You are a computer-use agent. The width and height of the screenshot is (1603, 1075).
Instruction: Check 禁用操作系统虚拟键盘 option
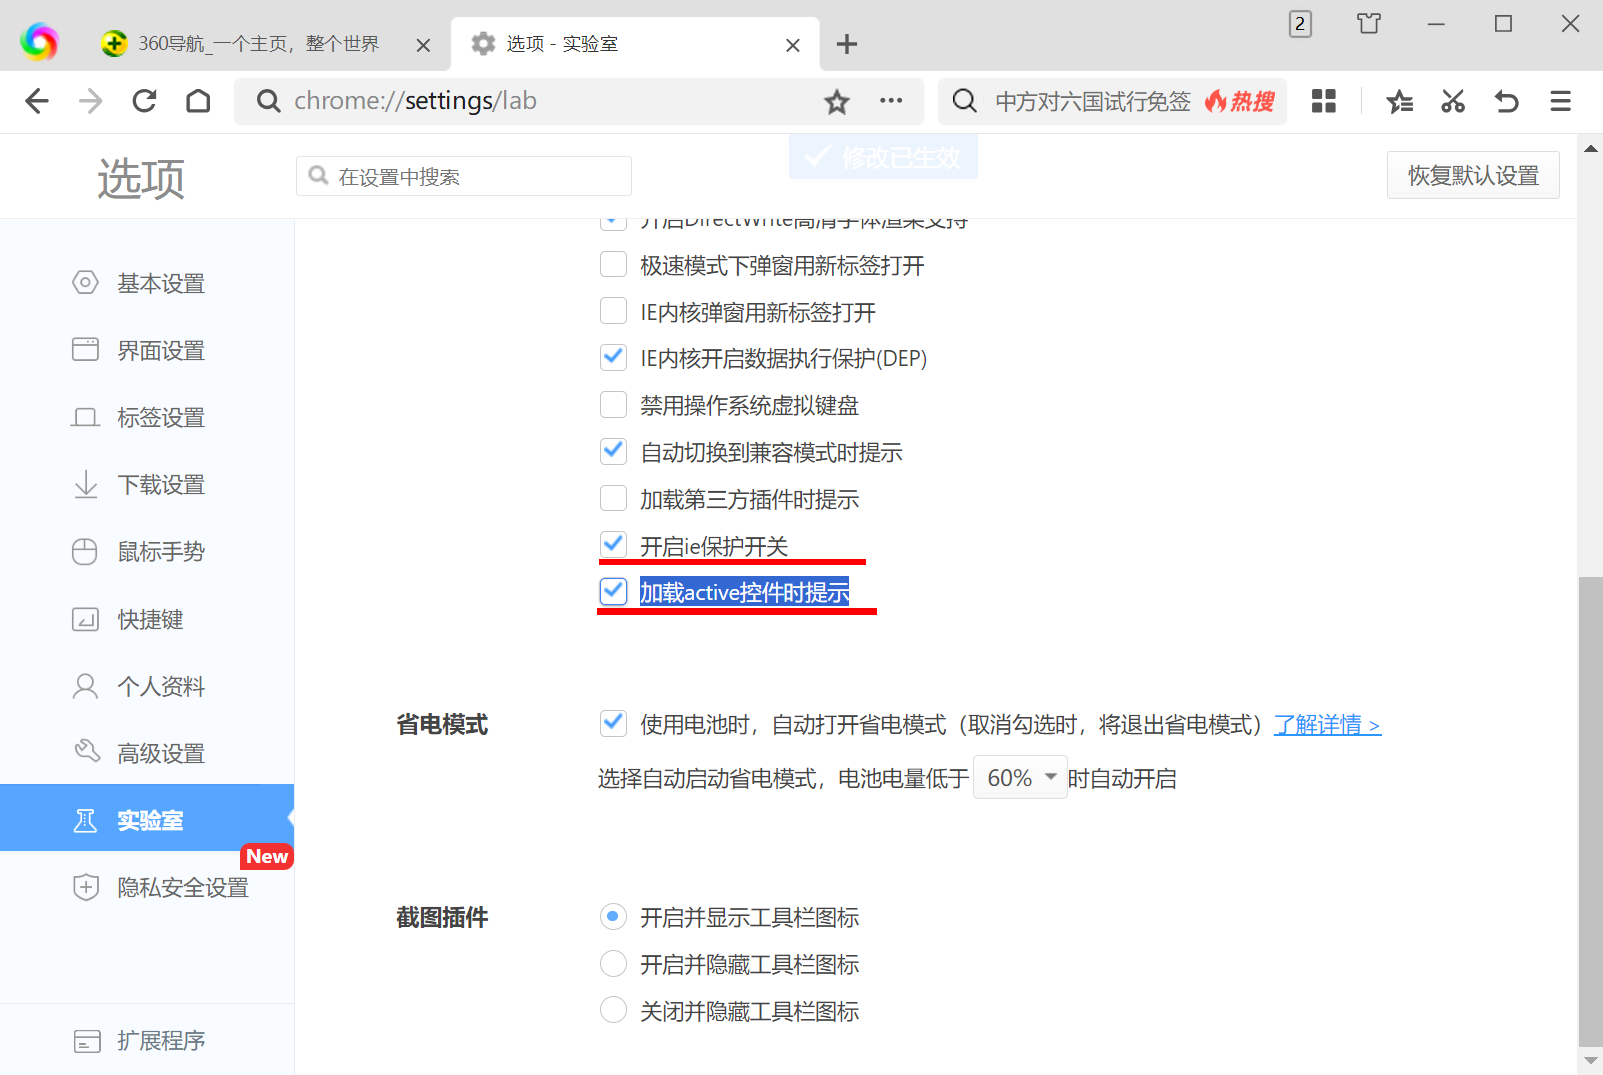[x=613, y=404]
